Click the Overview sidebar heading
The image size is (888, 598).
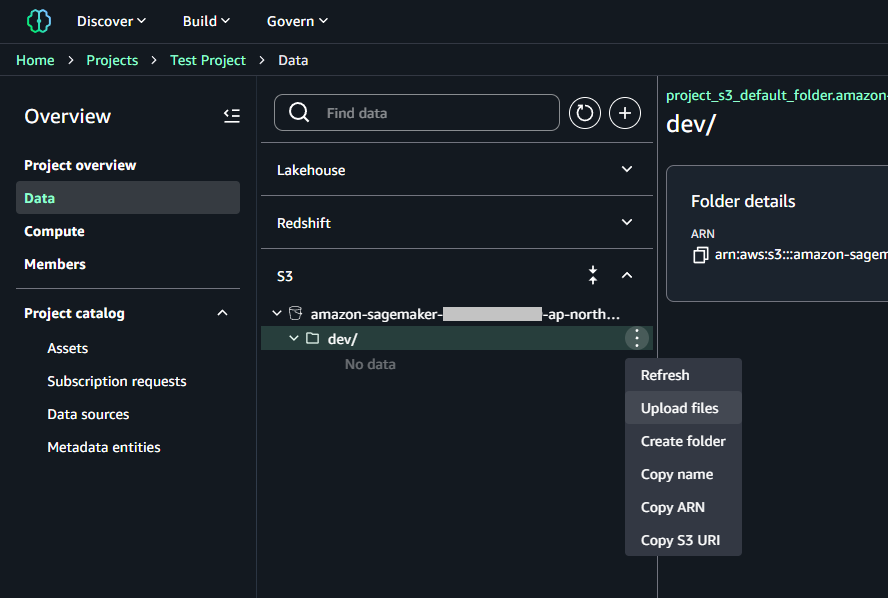pyautogui.click(x=67, y=116)
